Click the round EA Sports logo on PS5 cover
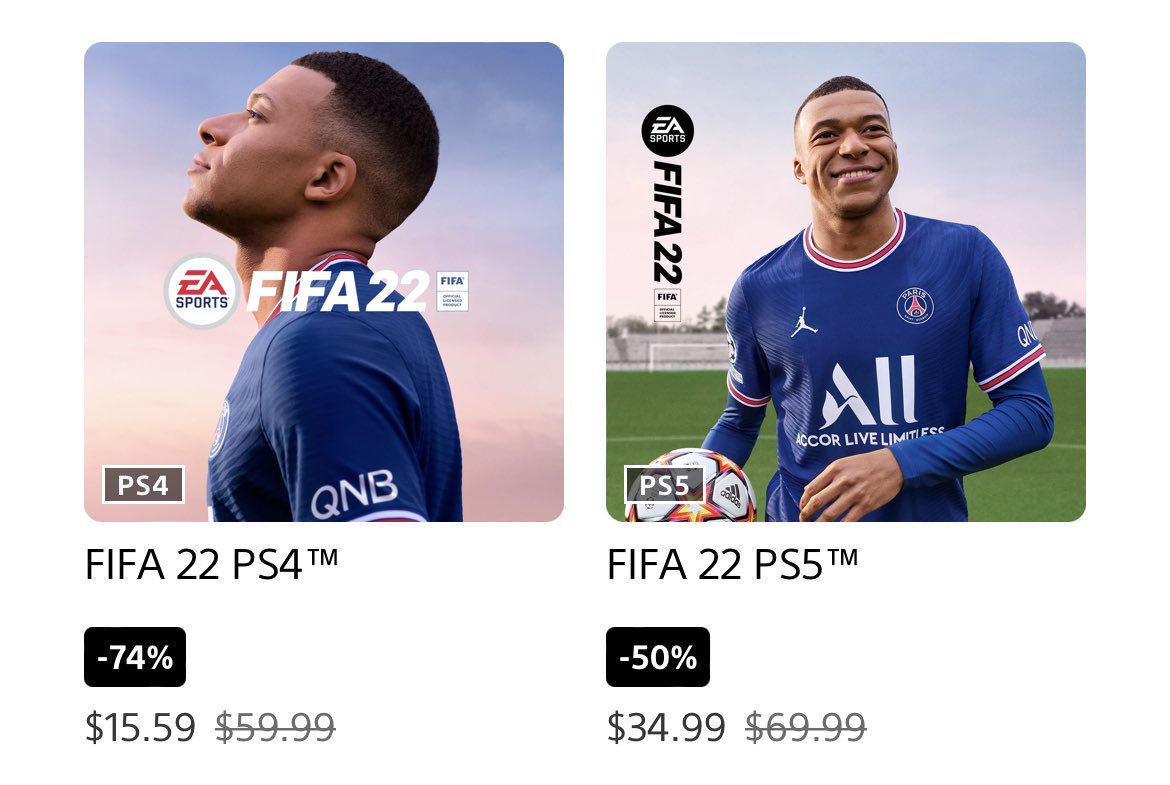Image resolution: width=1170 pixels, height=785 pixels. coord(667,131)
